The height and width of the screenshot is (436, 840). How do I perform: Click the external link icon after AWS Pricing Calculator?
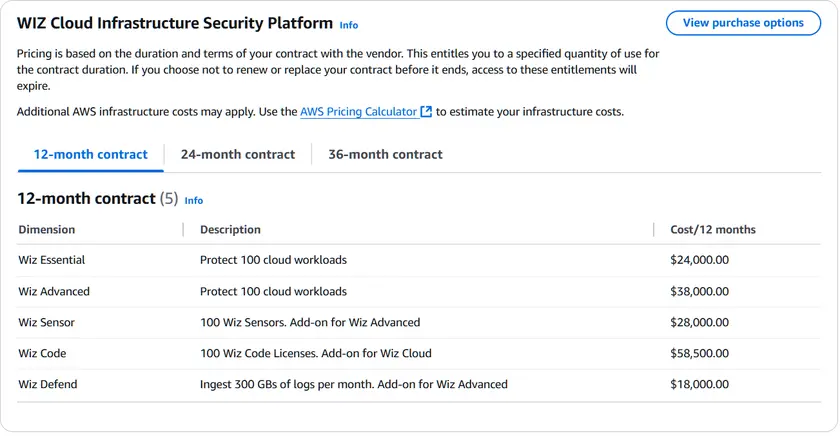pyautogui.click(x=426, y=111)
